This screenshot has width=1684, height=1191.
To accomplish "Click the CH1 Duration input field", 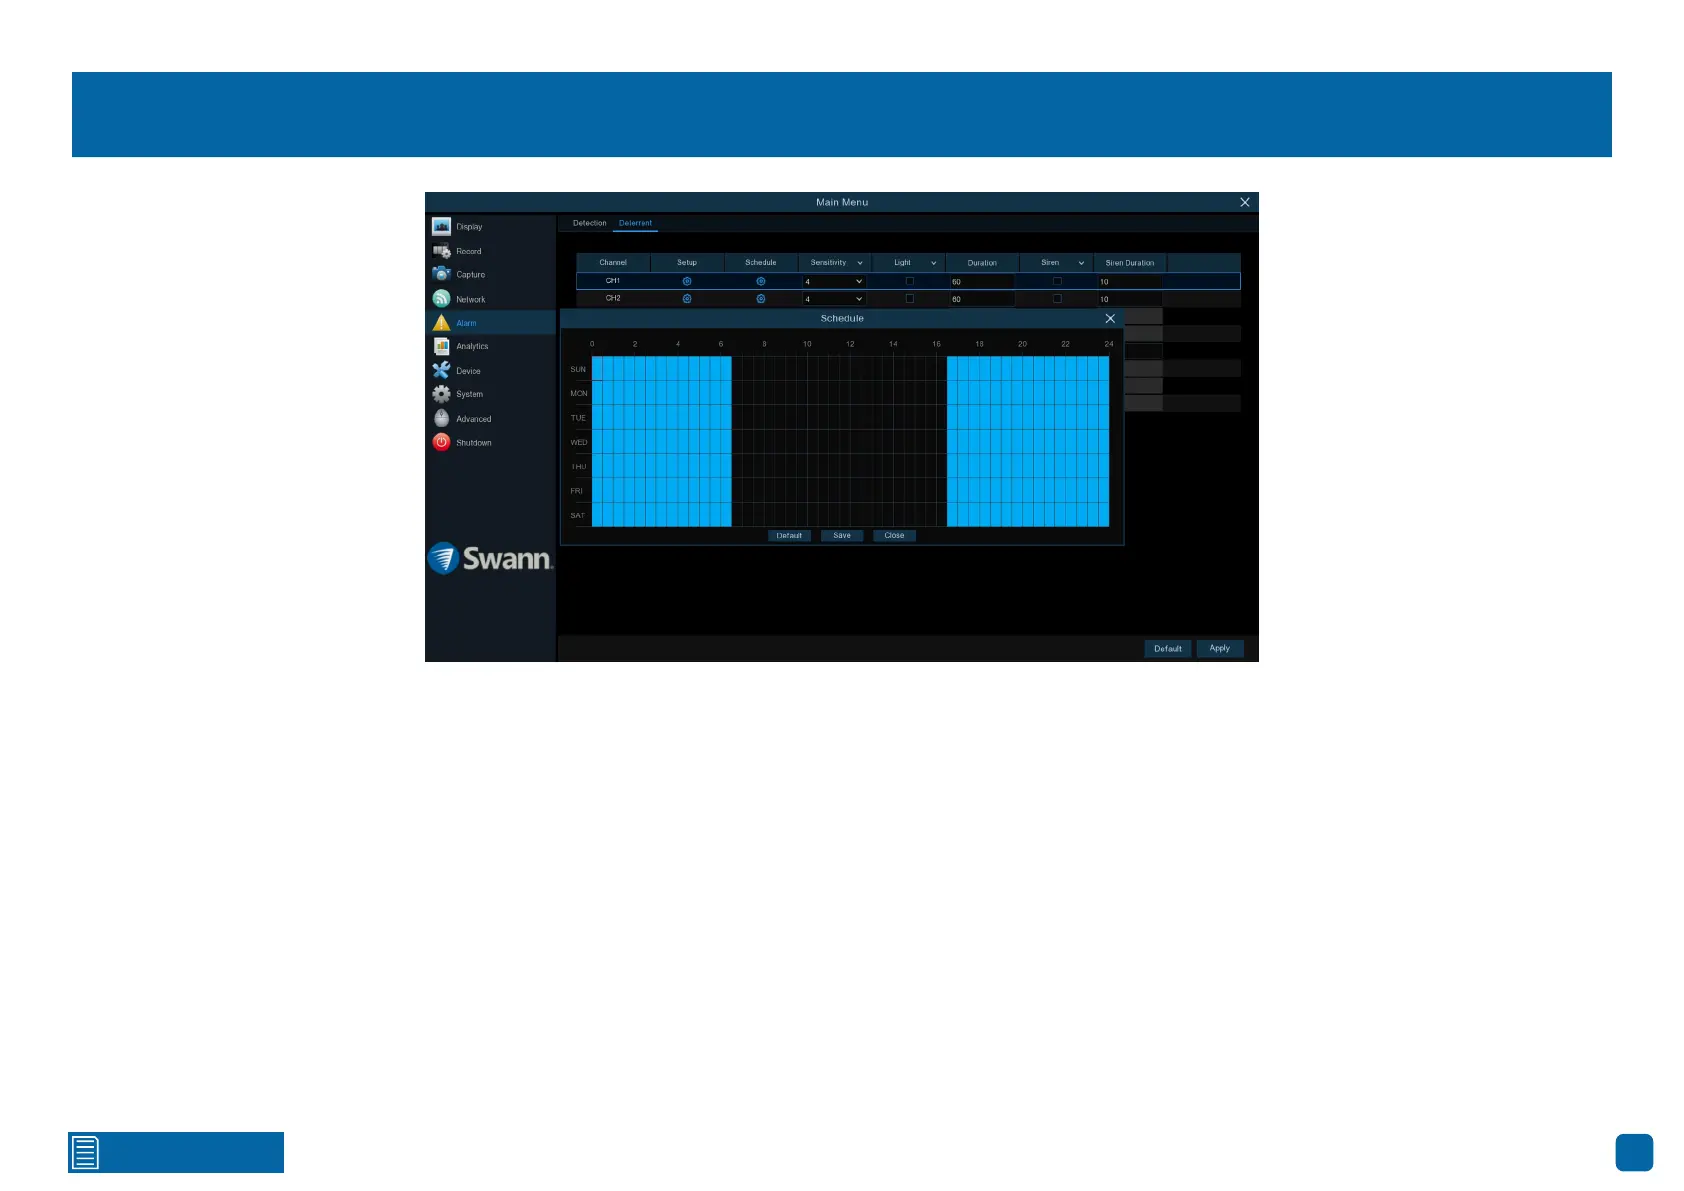I will click(x=981, y=282).
